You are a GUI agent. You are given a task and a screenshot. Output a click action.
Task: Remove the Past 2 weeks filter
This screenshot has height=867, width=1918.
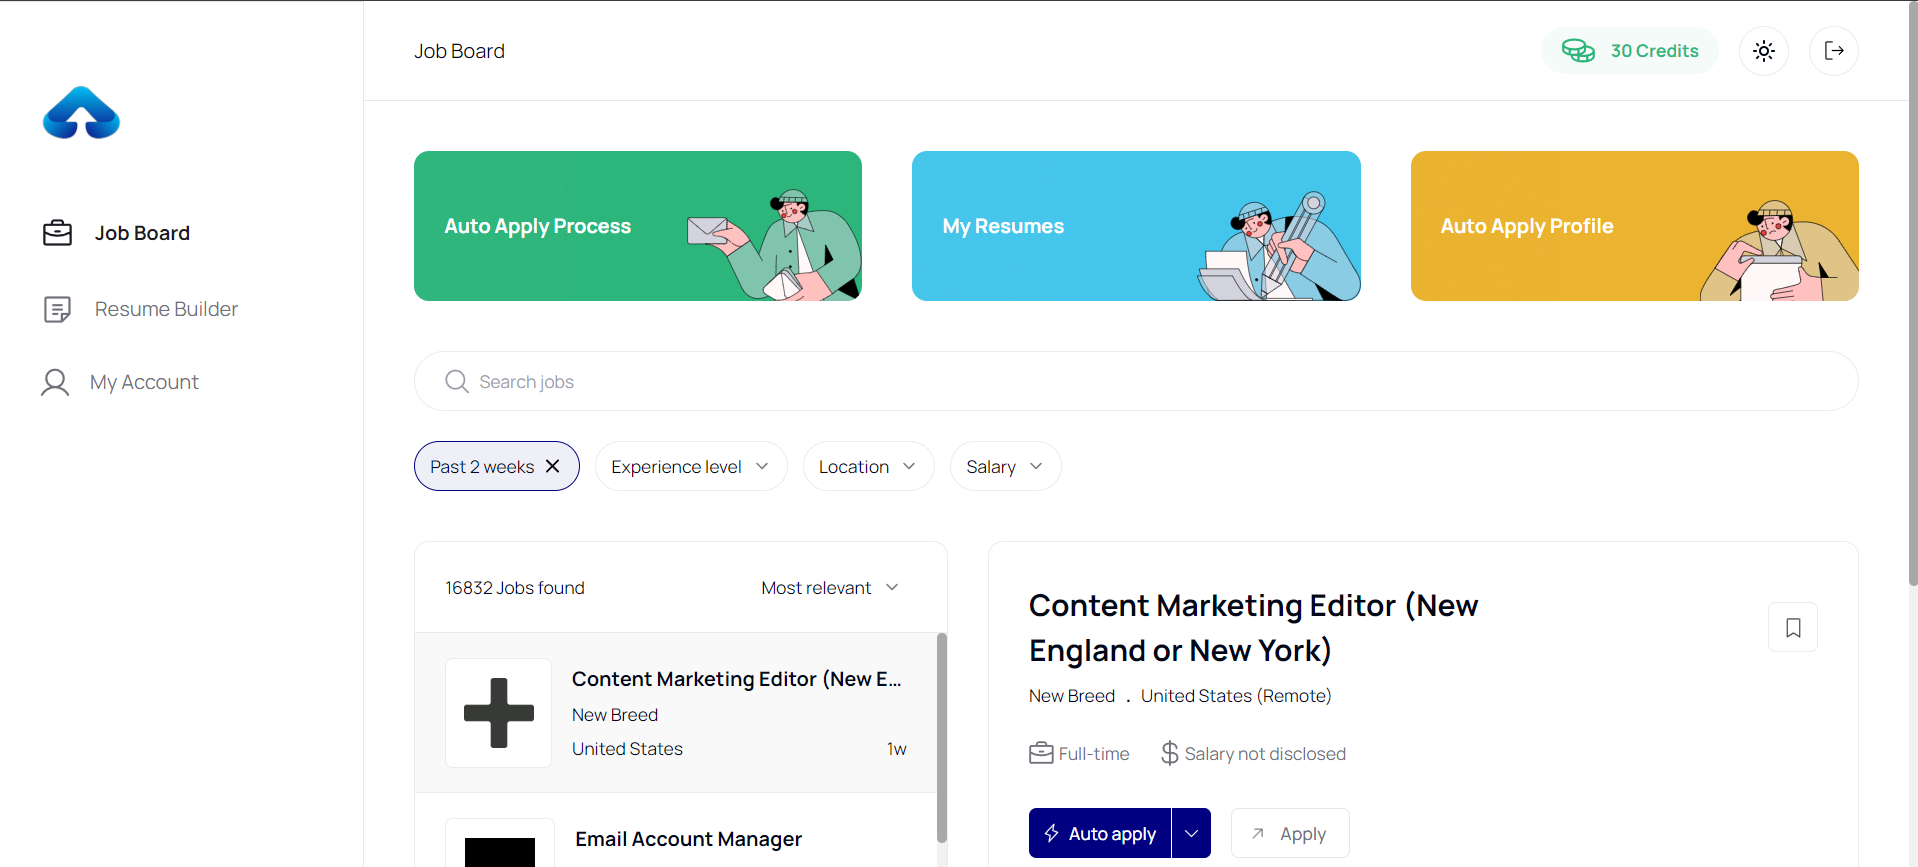pos(552,466)
